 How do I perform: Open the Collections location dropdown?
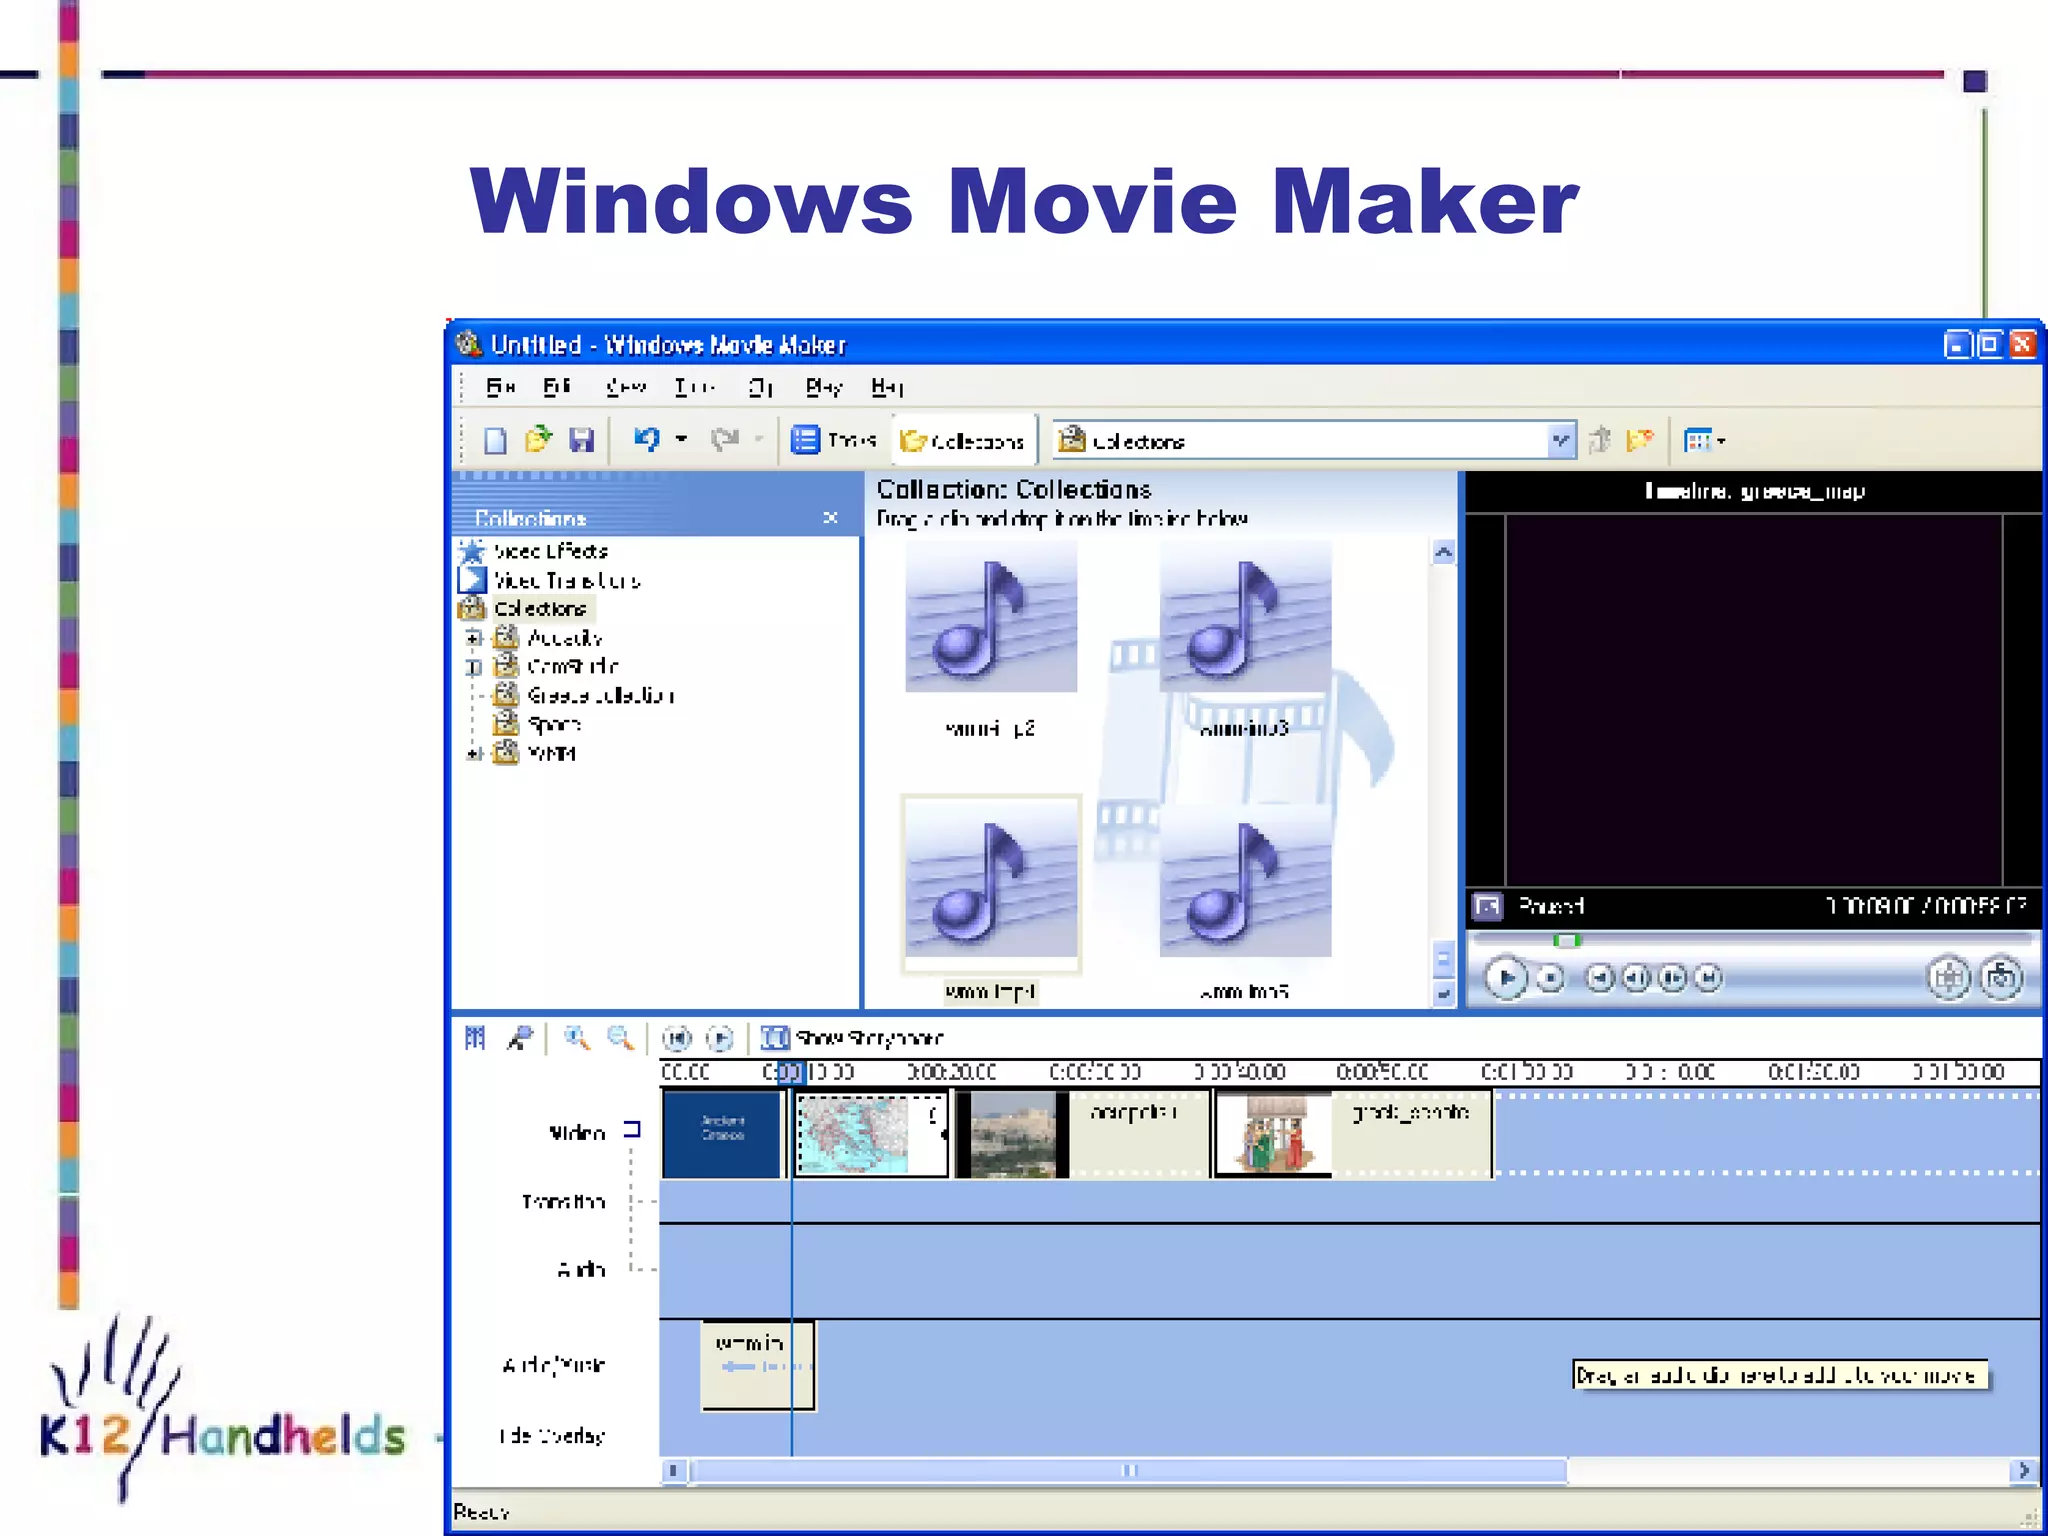(x=1559, y=441)
